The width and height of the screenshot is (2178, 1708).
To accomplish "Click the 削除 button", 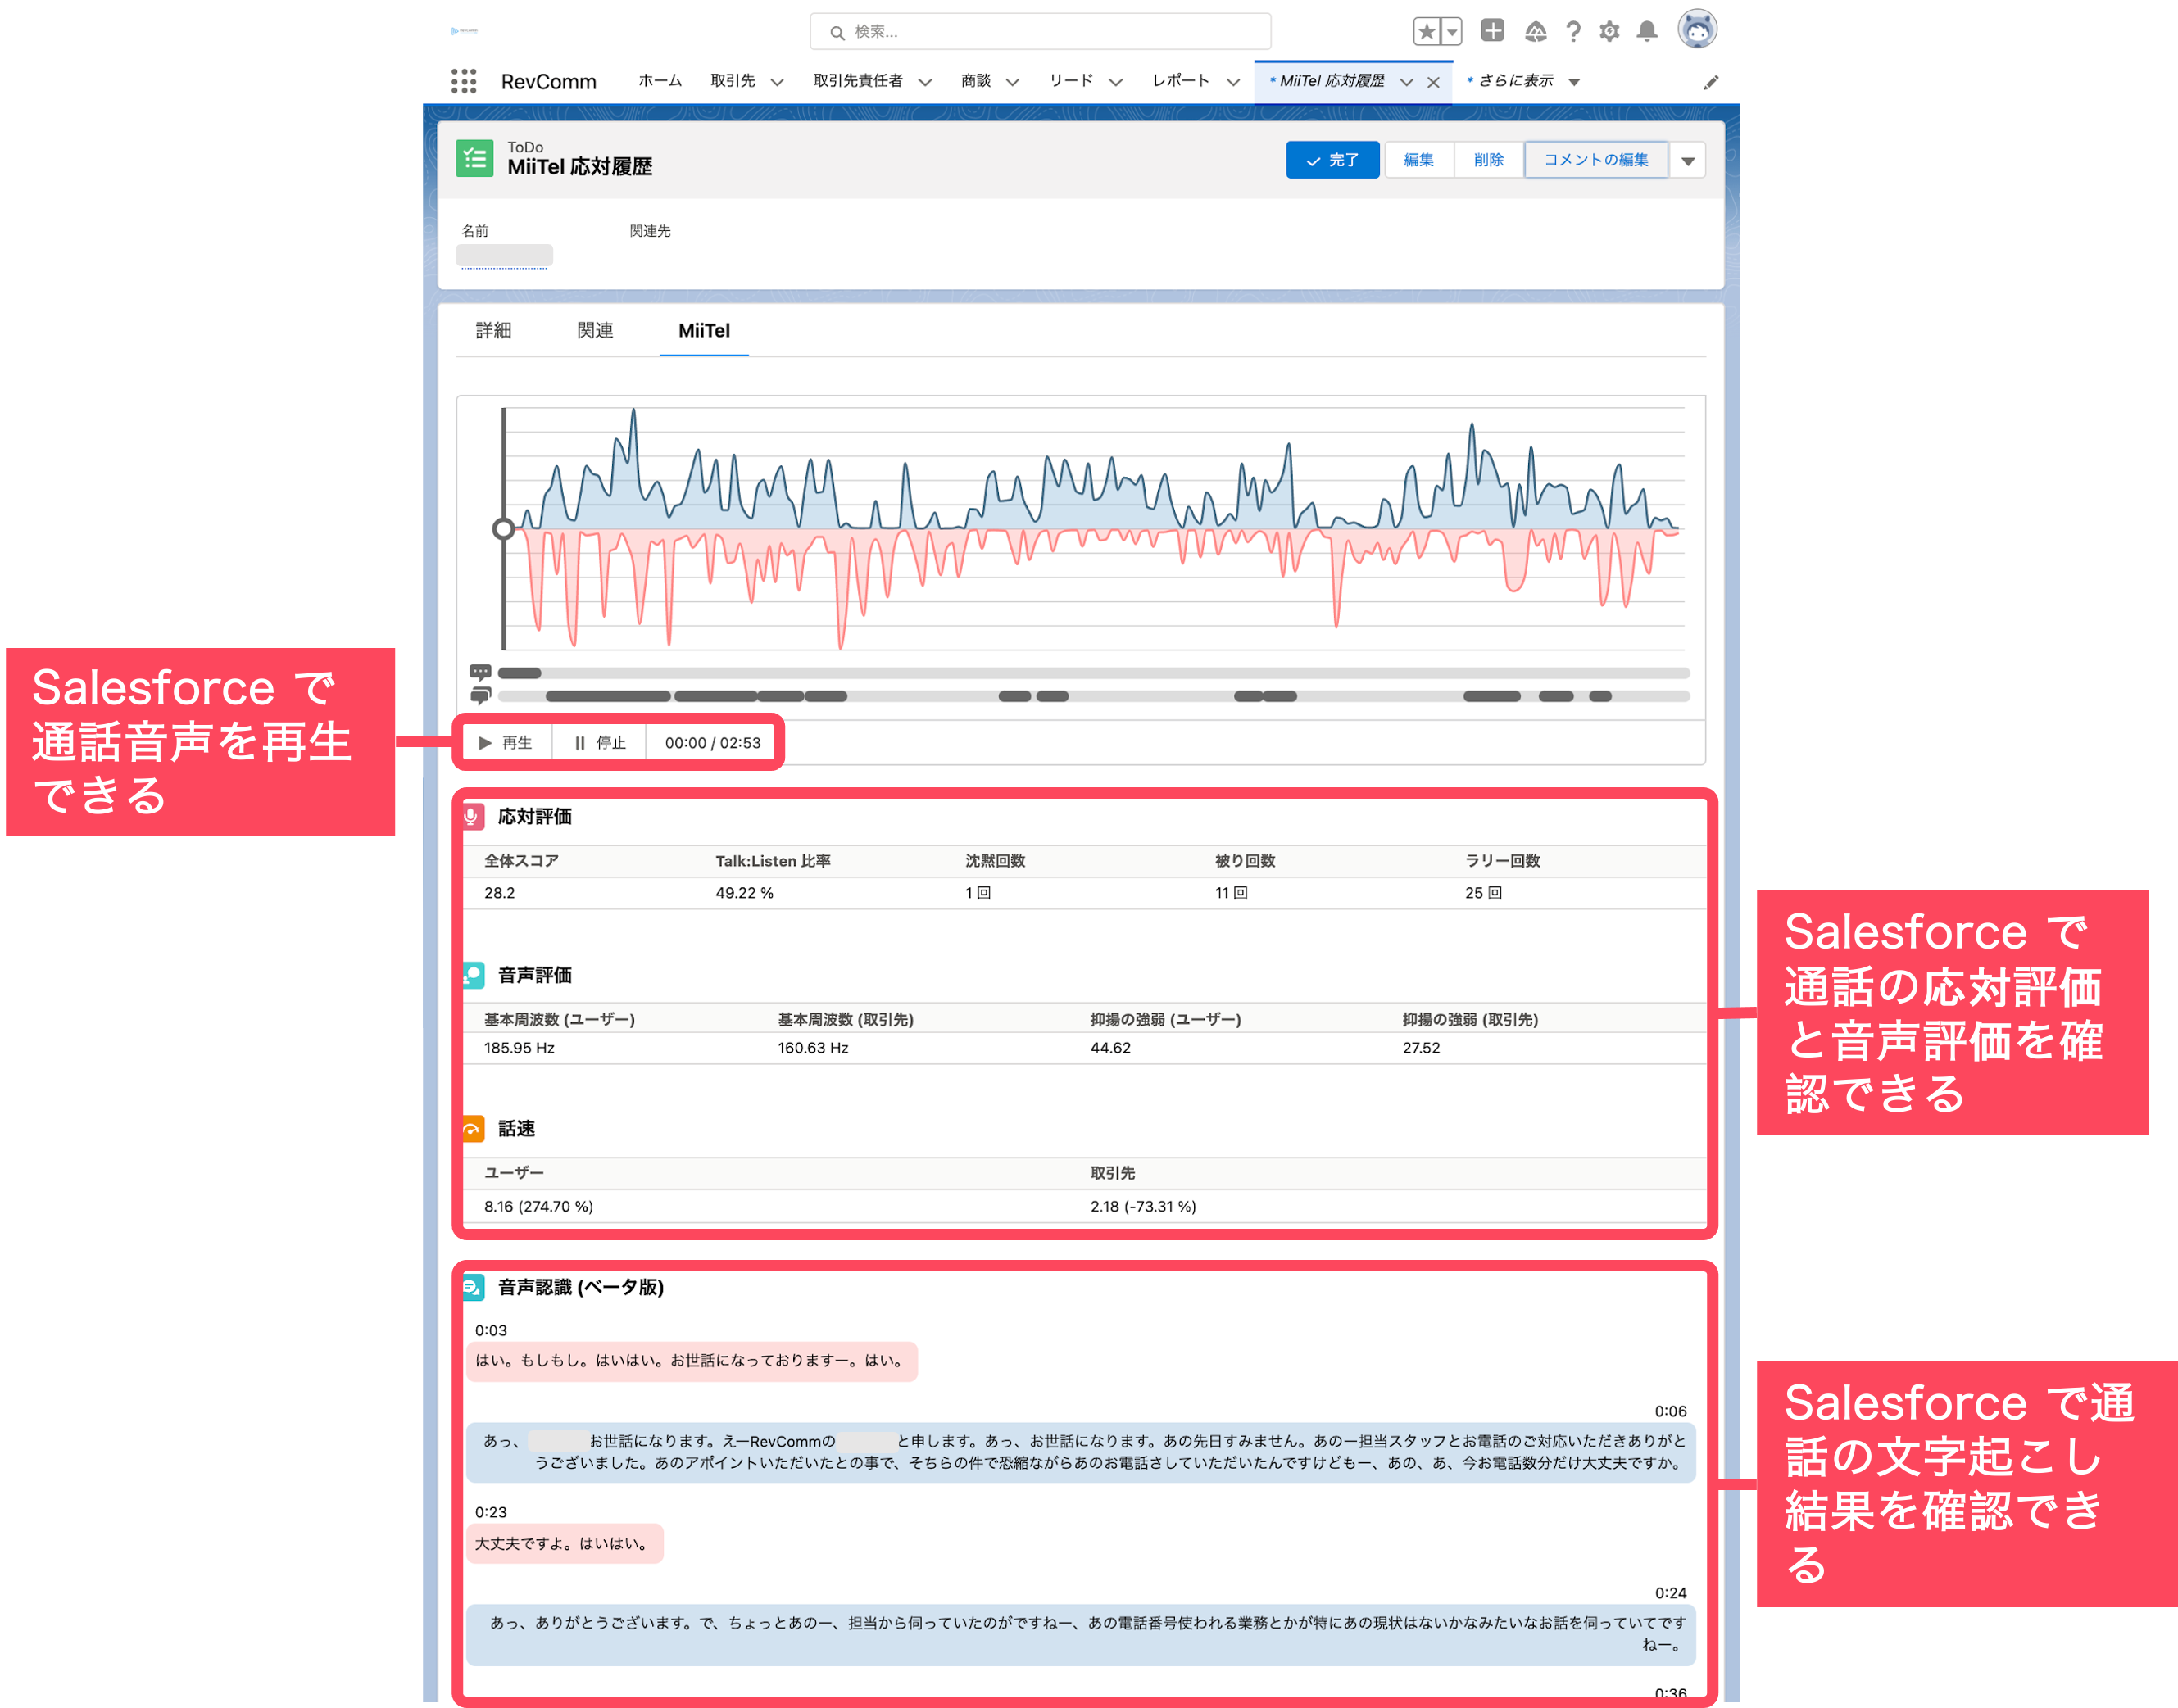I will coord(1488,160).
